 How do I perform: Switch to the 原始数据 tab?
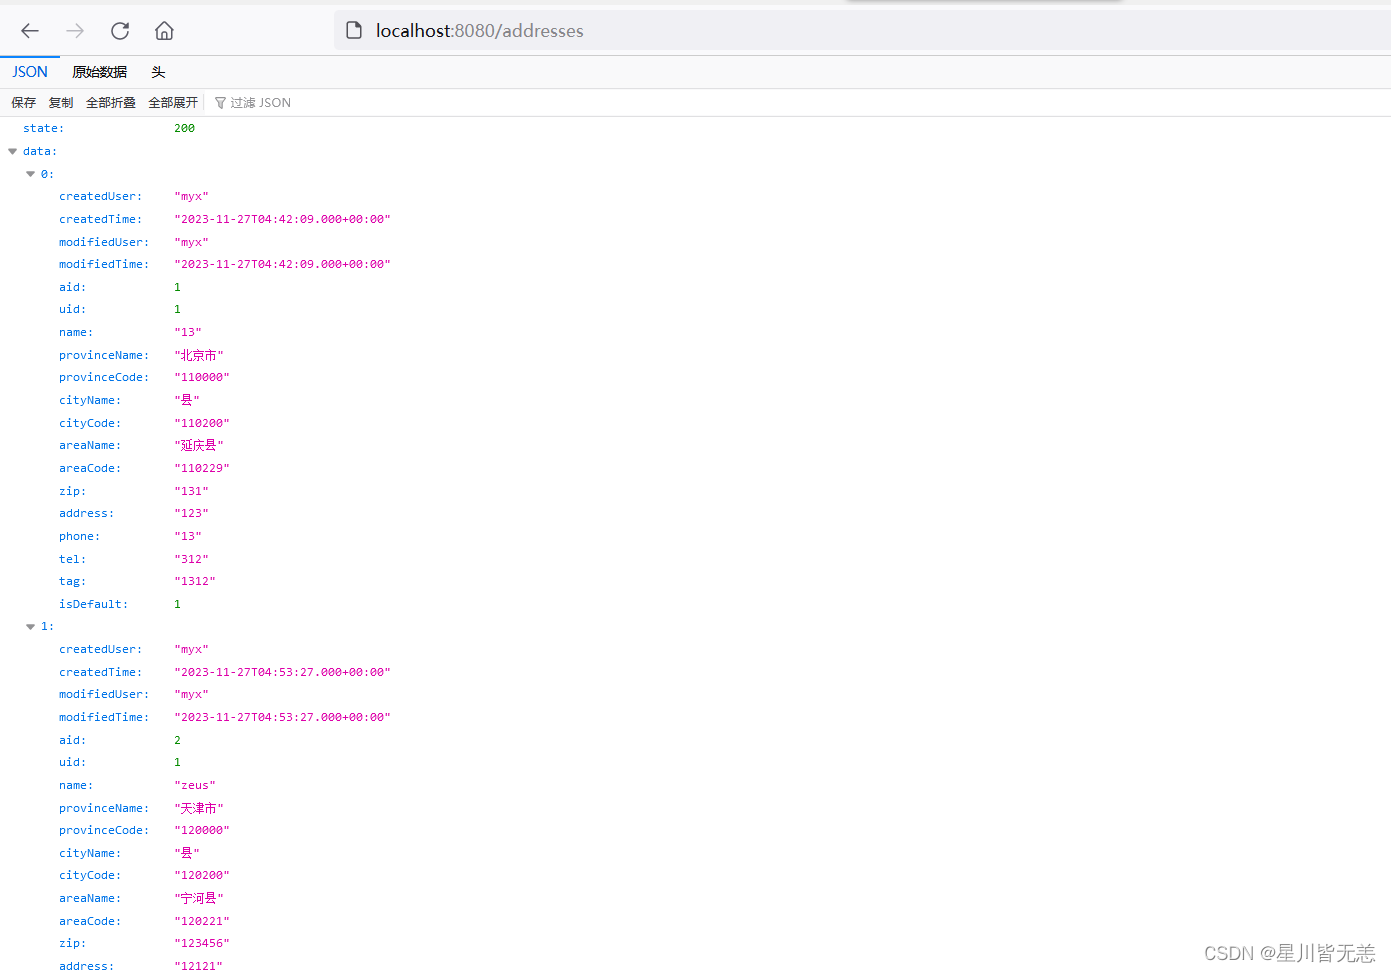[100, 72]
